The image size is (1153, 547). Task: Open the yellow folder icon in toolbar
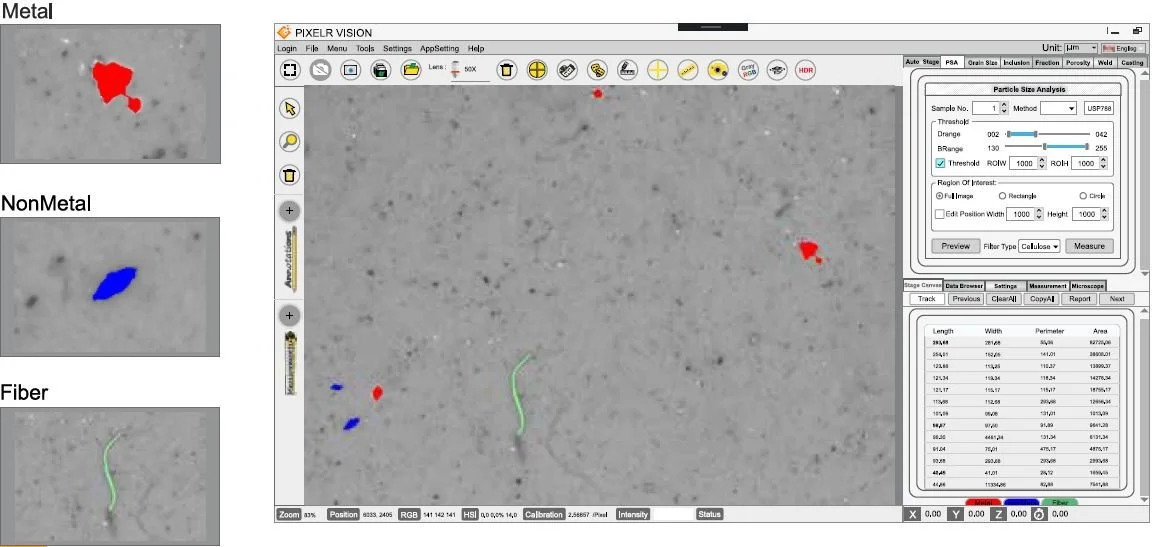click(411, 70)
